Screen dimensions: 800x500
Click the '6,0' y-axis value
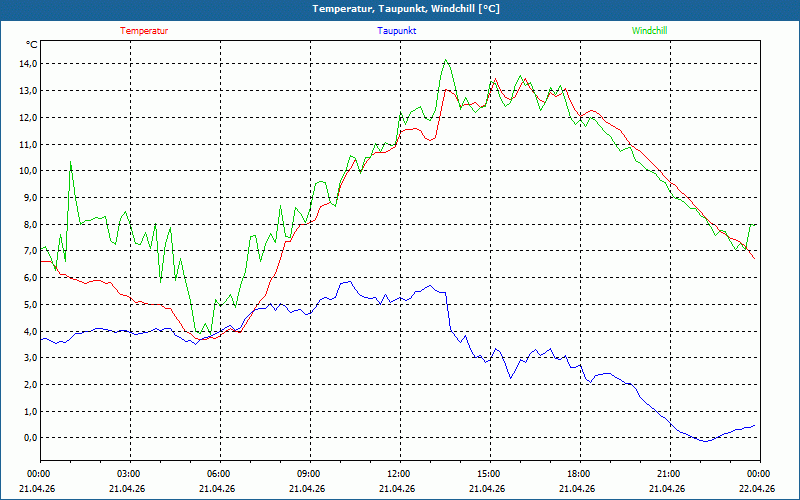pos(30,278)
